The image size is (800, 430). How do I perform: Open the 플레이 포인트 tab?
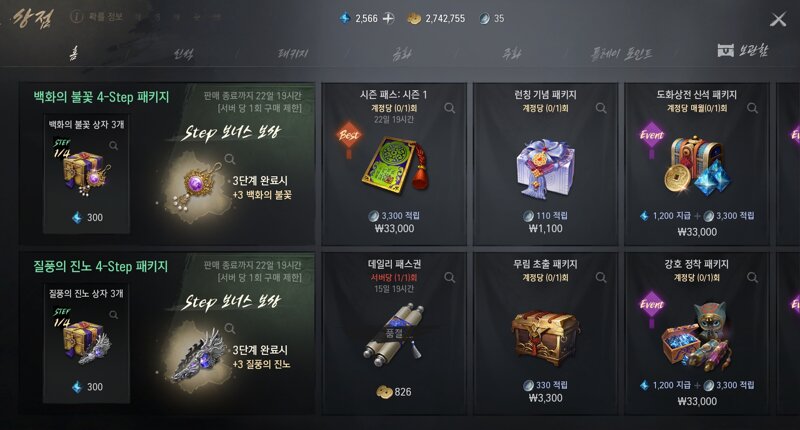tap(621, 54)
